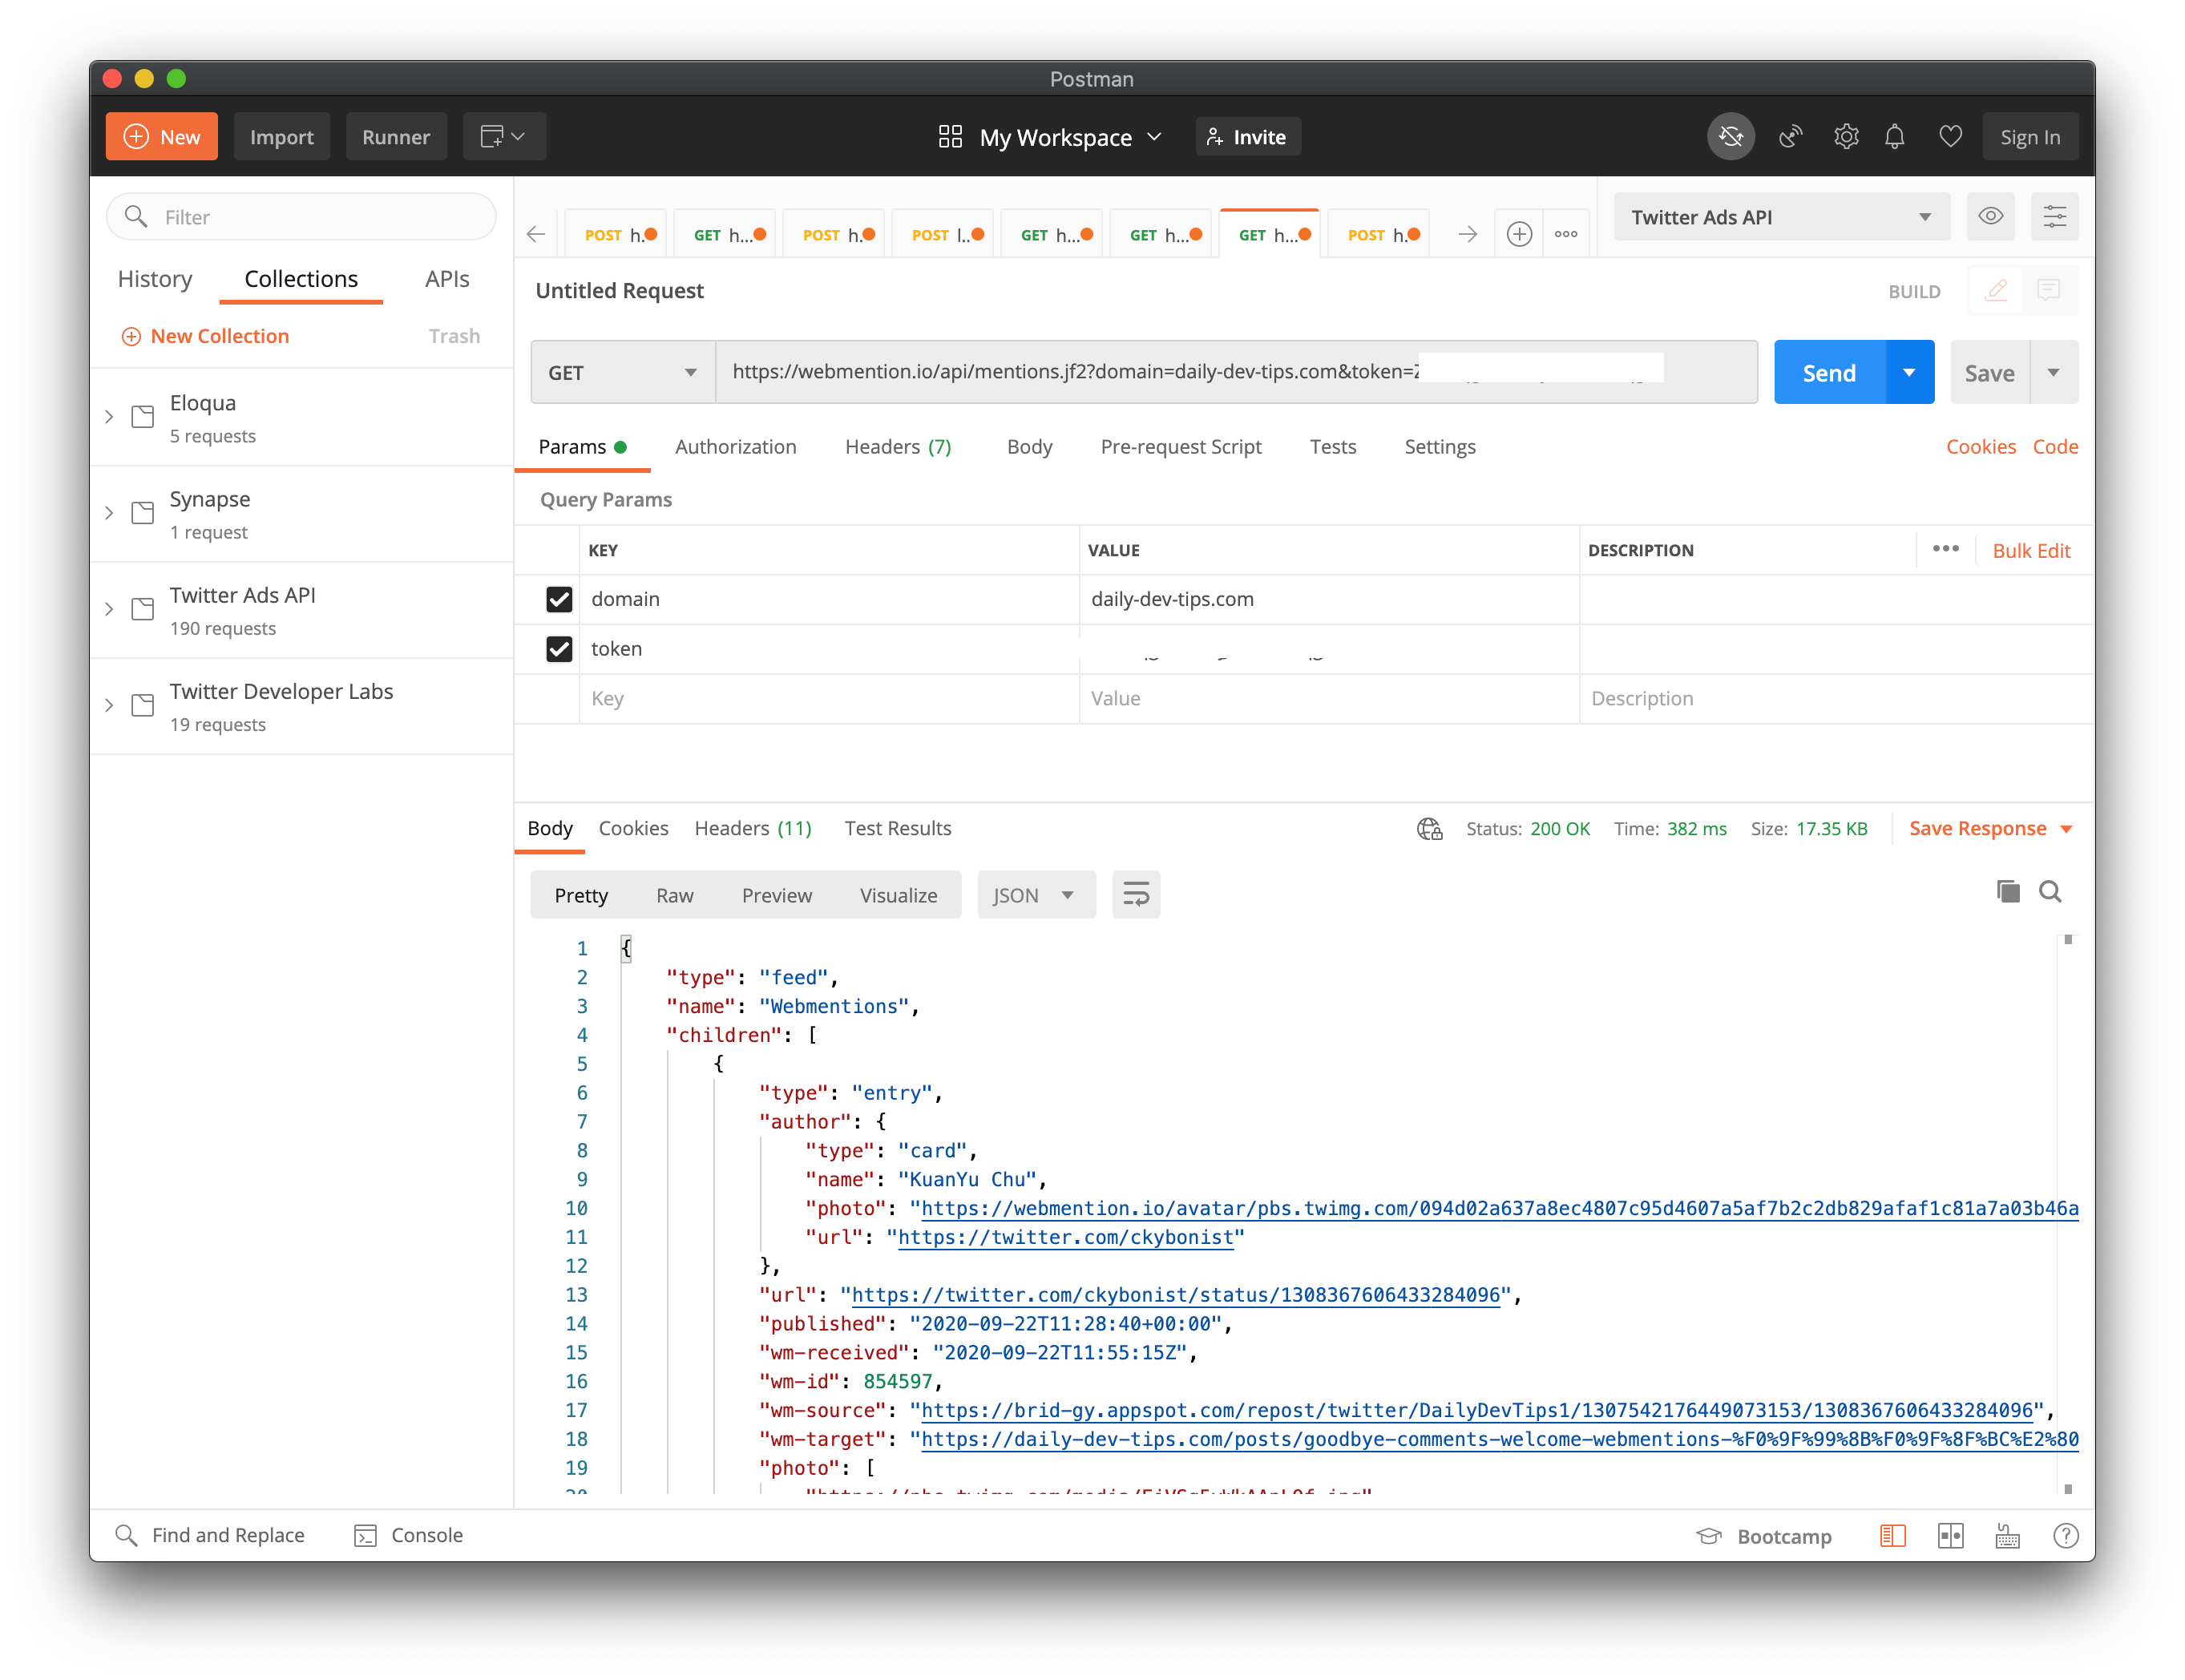
Task: Switch to two-pane view icon
Action: [x=1950, y=1536]
